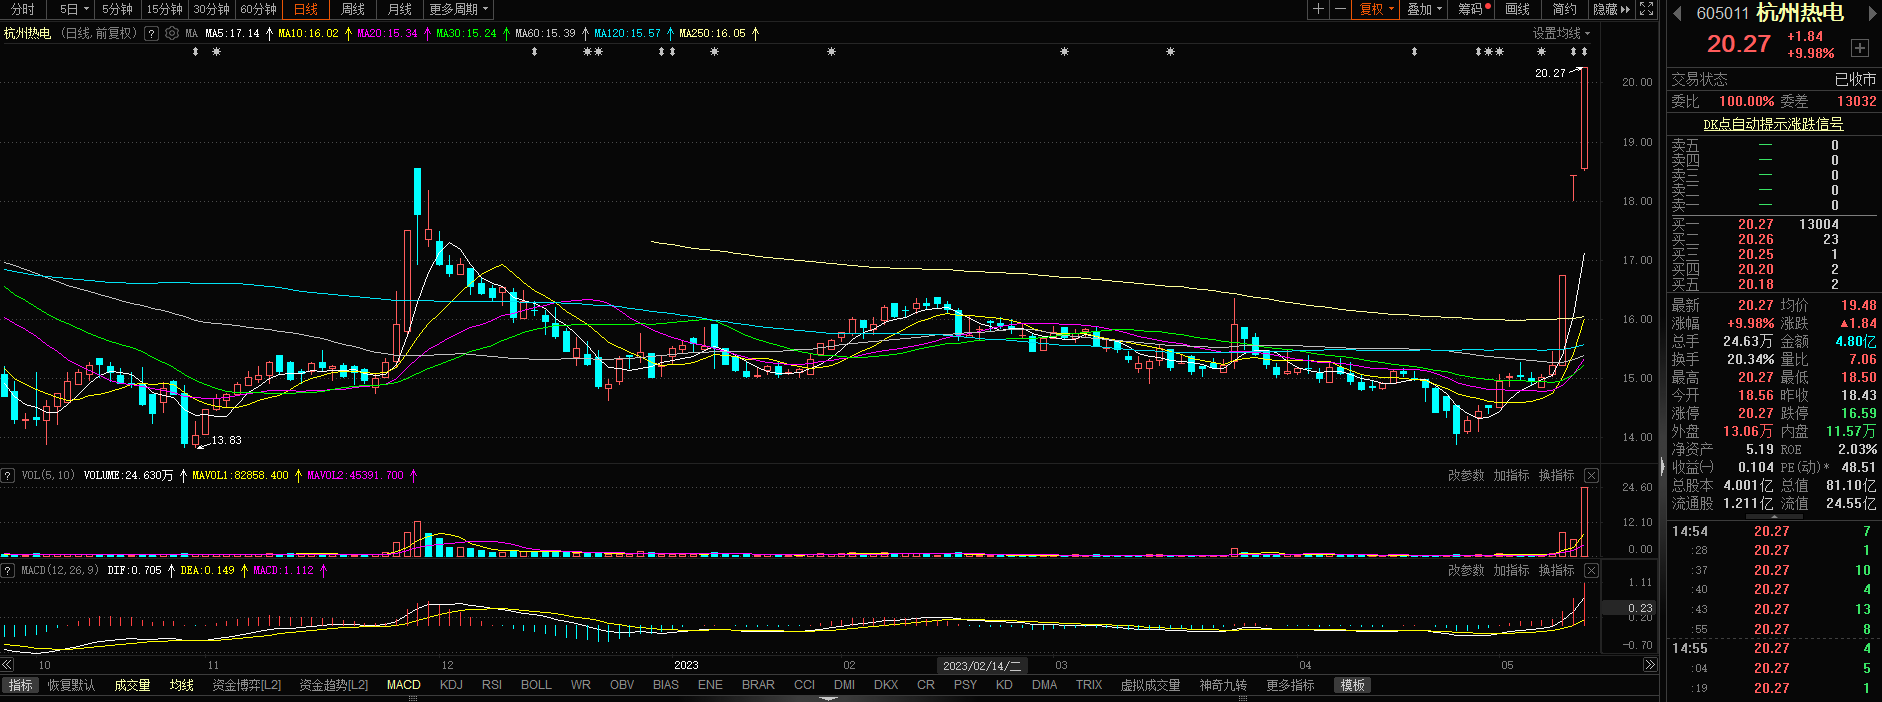Enter fullscreen chart mode icon
This screenshot has height=702, width=1882.
pyautogui.click(x=1646, y=9)
